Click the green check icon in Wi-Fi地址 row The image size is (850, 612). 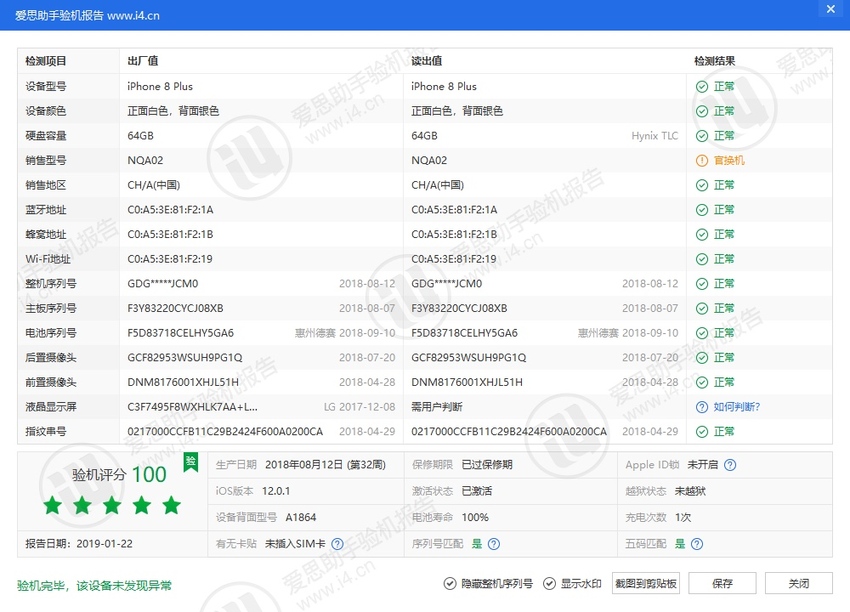(702, 259)
